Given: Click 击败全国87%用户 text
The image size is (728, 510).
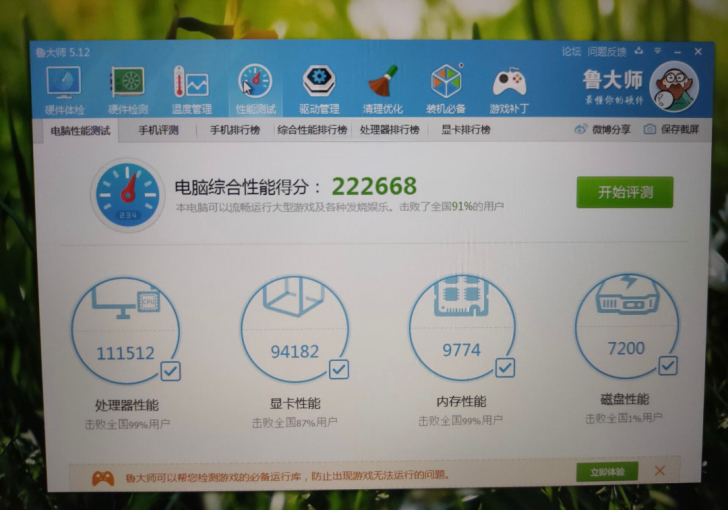Looking at the screenshot, I should click(x=295, y=422).
